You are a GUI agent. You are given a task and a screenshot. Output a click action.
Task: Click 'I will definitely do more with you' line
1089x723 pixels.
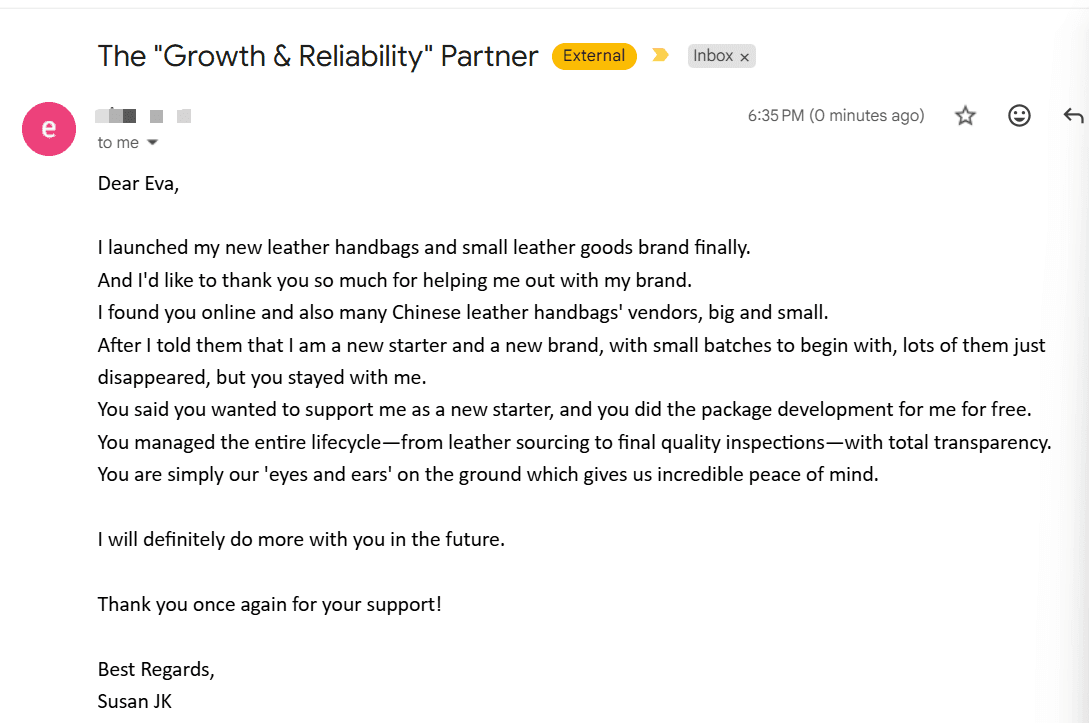tap(301, 540)
